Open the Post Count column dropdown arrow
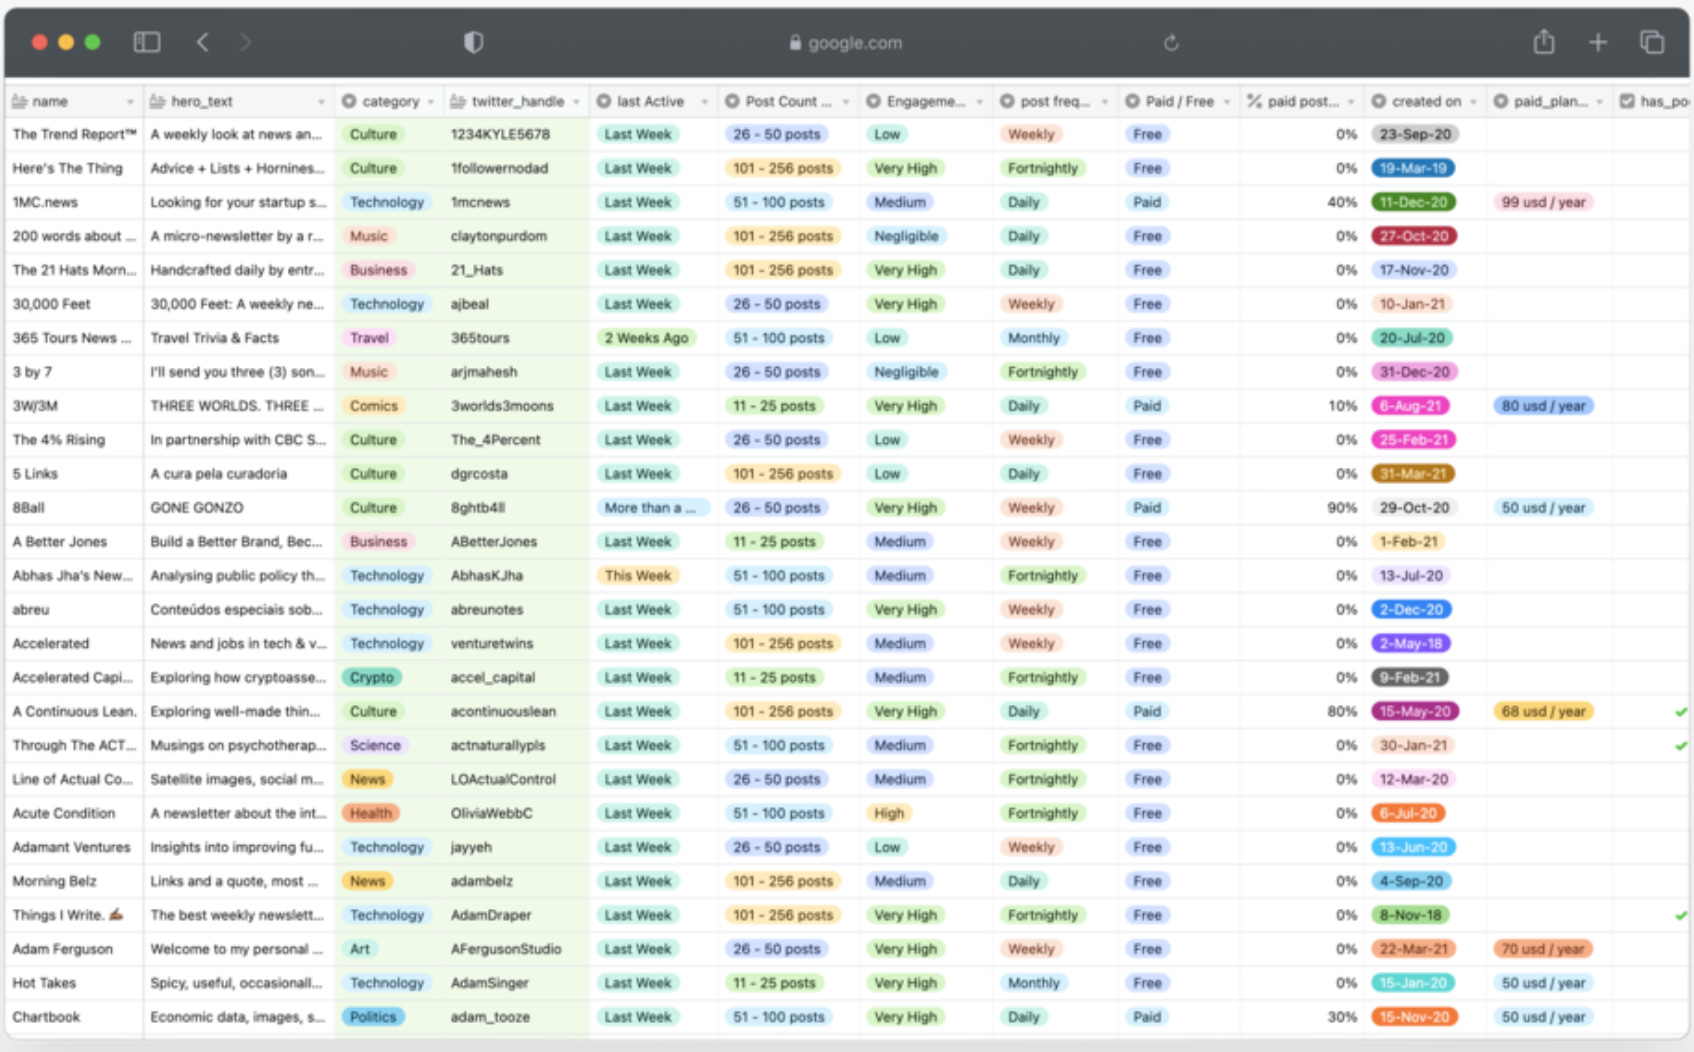This screenshot has width=1694, height=1052. [x=846, y=102]
